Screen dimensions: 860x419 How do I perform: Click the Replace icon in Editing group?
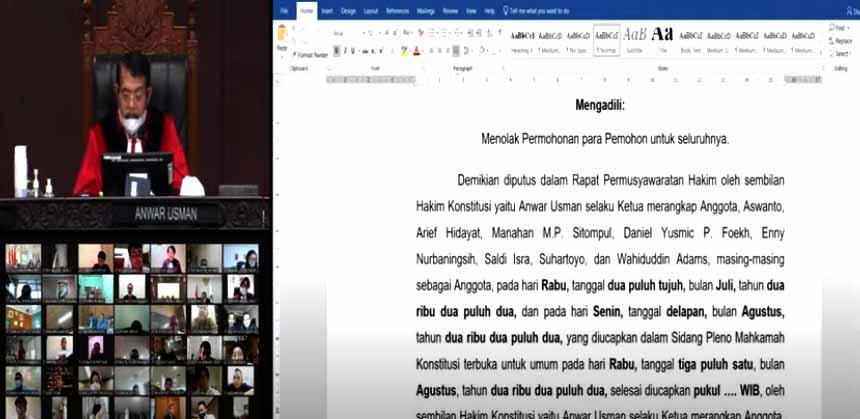click(839, 43)
